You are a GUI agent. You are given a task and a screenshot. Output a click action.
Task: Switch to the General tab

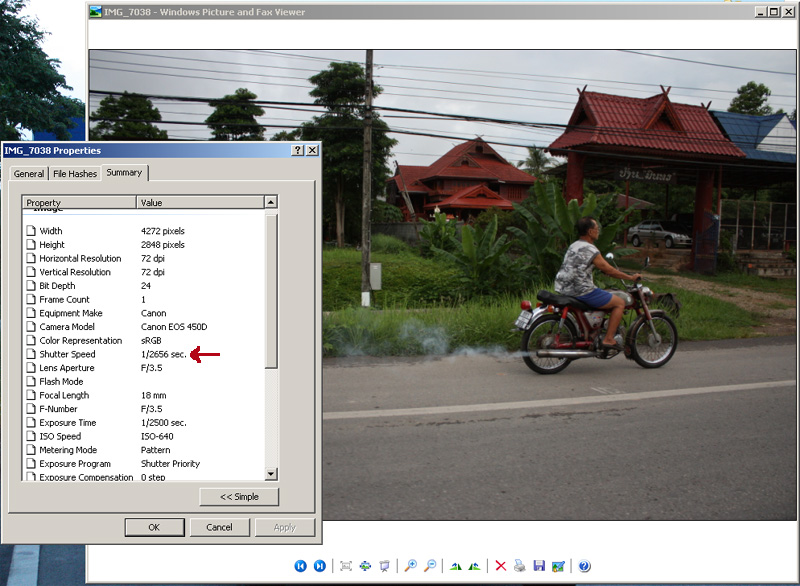pyautogui.click(x=29, y=174)
